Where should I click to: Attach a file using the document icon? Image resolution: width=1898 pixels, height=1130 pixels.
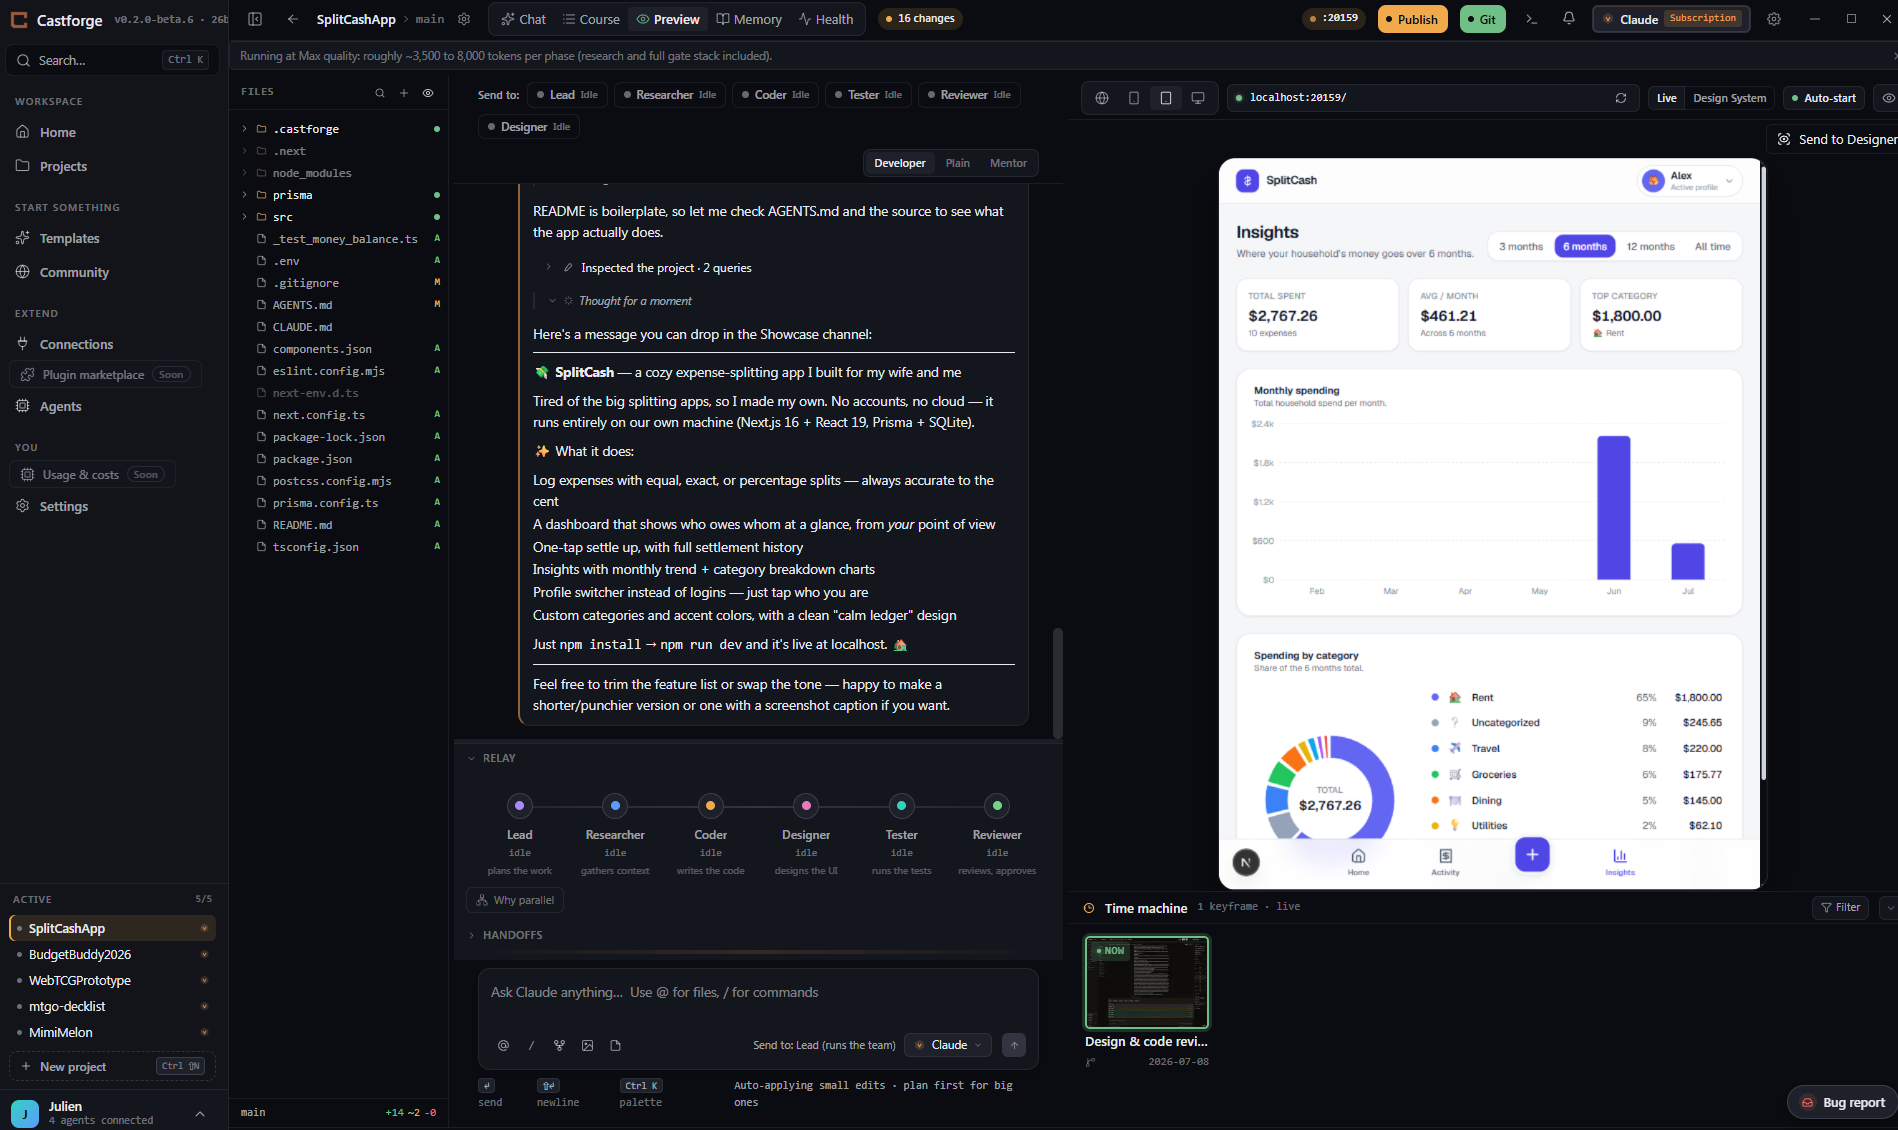pos(615,1045)
